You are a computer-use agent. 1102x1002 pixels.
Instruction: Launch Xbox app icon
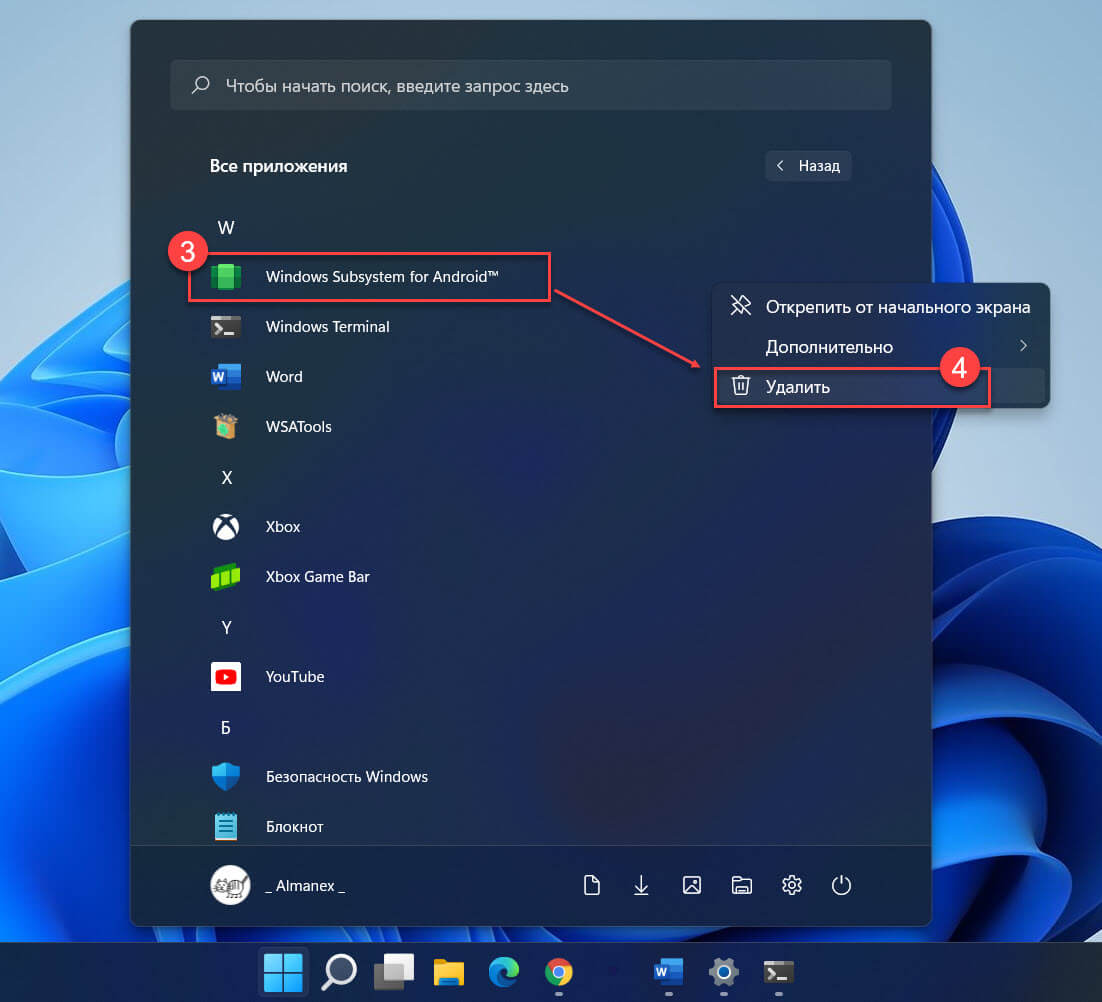click(226, 527)
